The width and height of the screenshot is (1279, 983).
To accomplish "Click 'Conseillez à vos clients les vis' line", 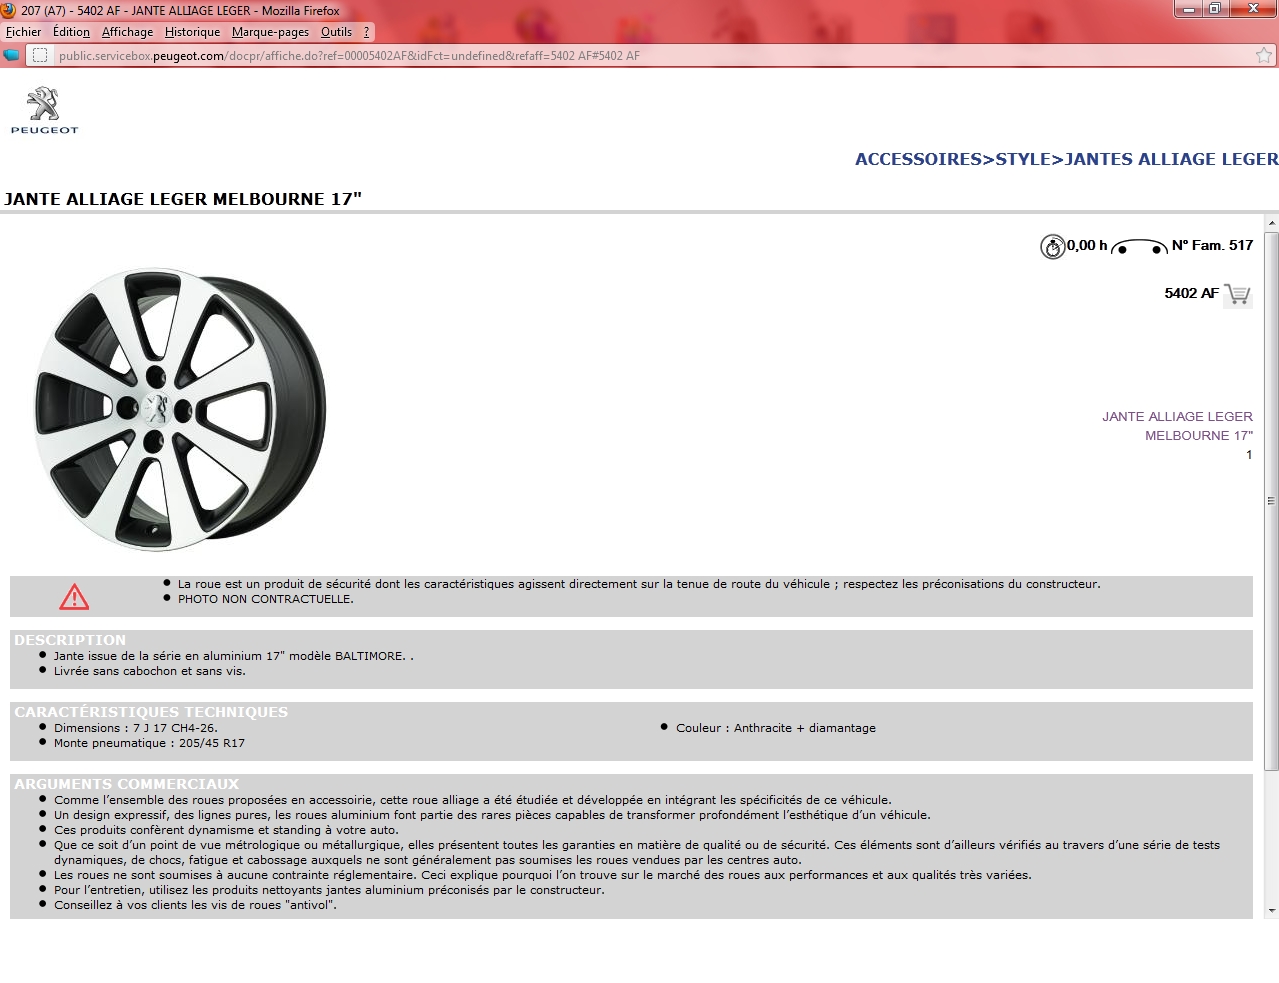I will 195,905.
